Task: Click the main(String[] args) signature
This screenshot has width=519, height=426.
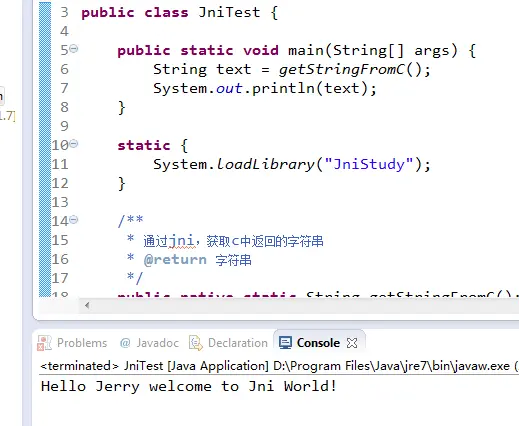Action: (373, 51)
